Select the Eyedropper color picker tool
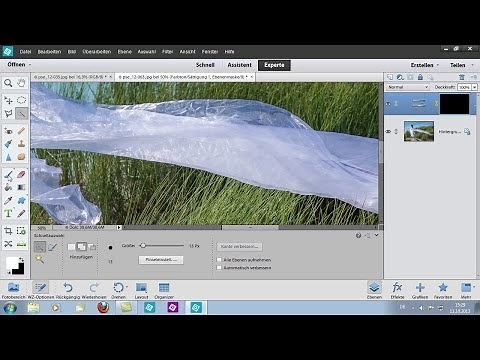The width and height of the screenshot is (480, 360). (x=8, y=200)
